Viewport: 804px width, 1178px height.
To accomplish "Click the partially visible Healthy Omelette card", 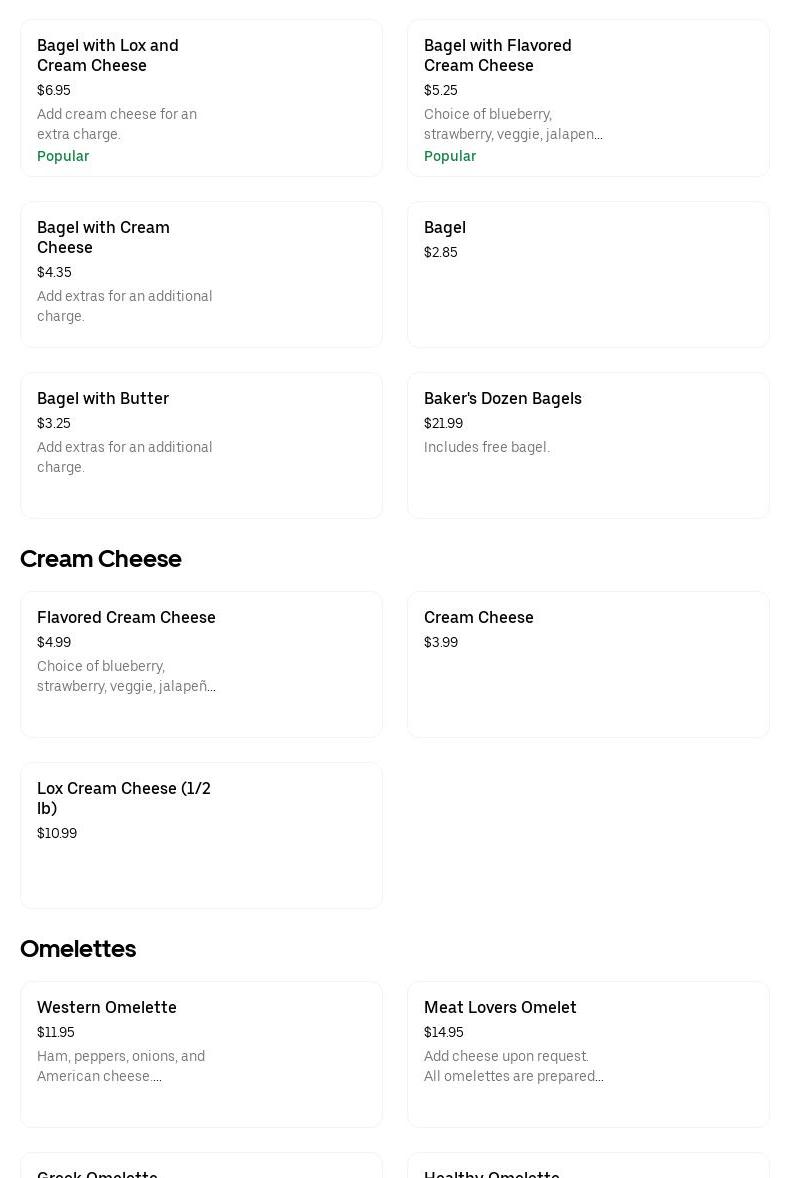I will [588, 1168].
